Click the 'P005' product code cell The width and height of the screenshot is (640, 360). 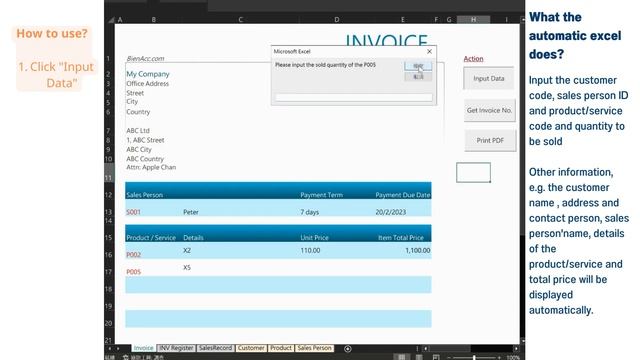pyautogui.click(x=133, y=272)
